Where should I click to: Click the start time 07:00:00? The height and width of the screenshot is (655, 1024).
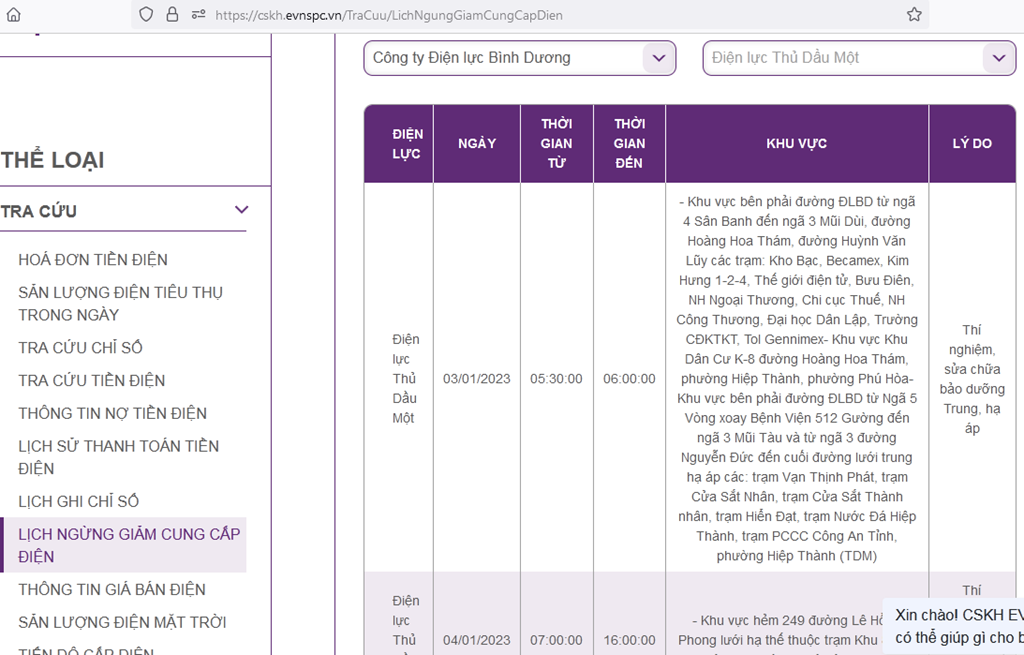tap(556, 640)
